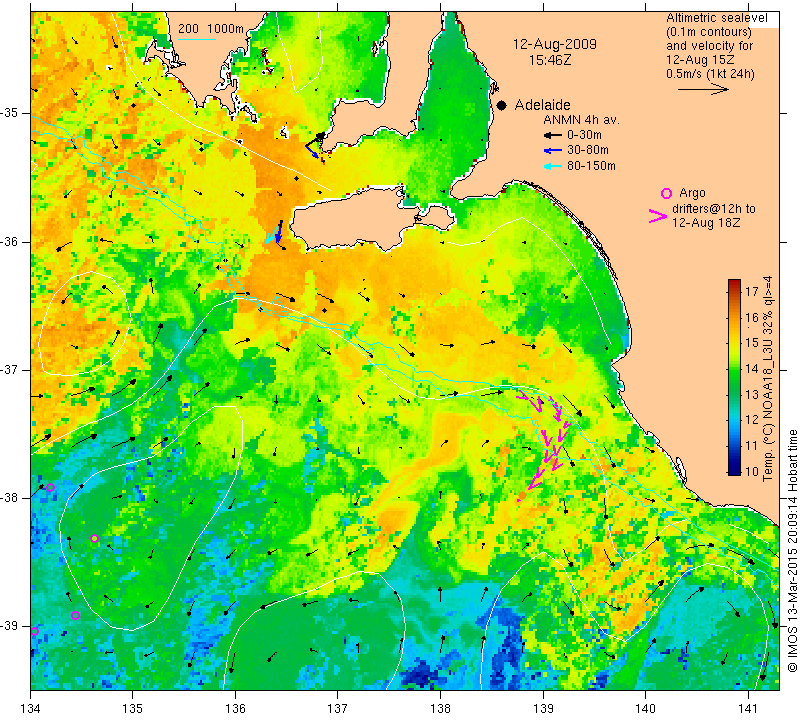Click the blue 30-80m arrow legend symbol

[x=553, y=151]
